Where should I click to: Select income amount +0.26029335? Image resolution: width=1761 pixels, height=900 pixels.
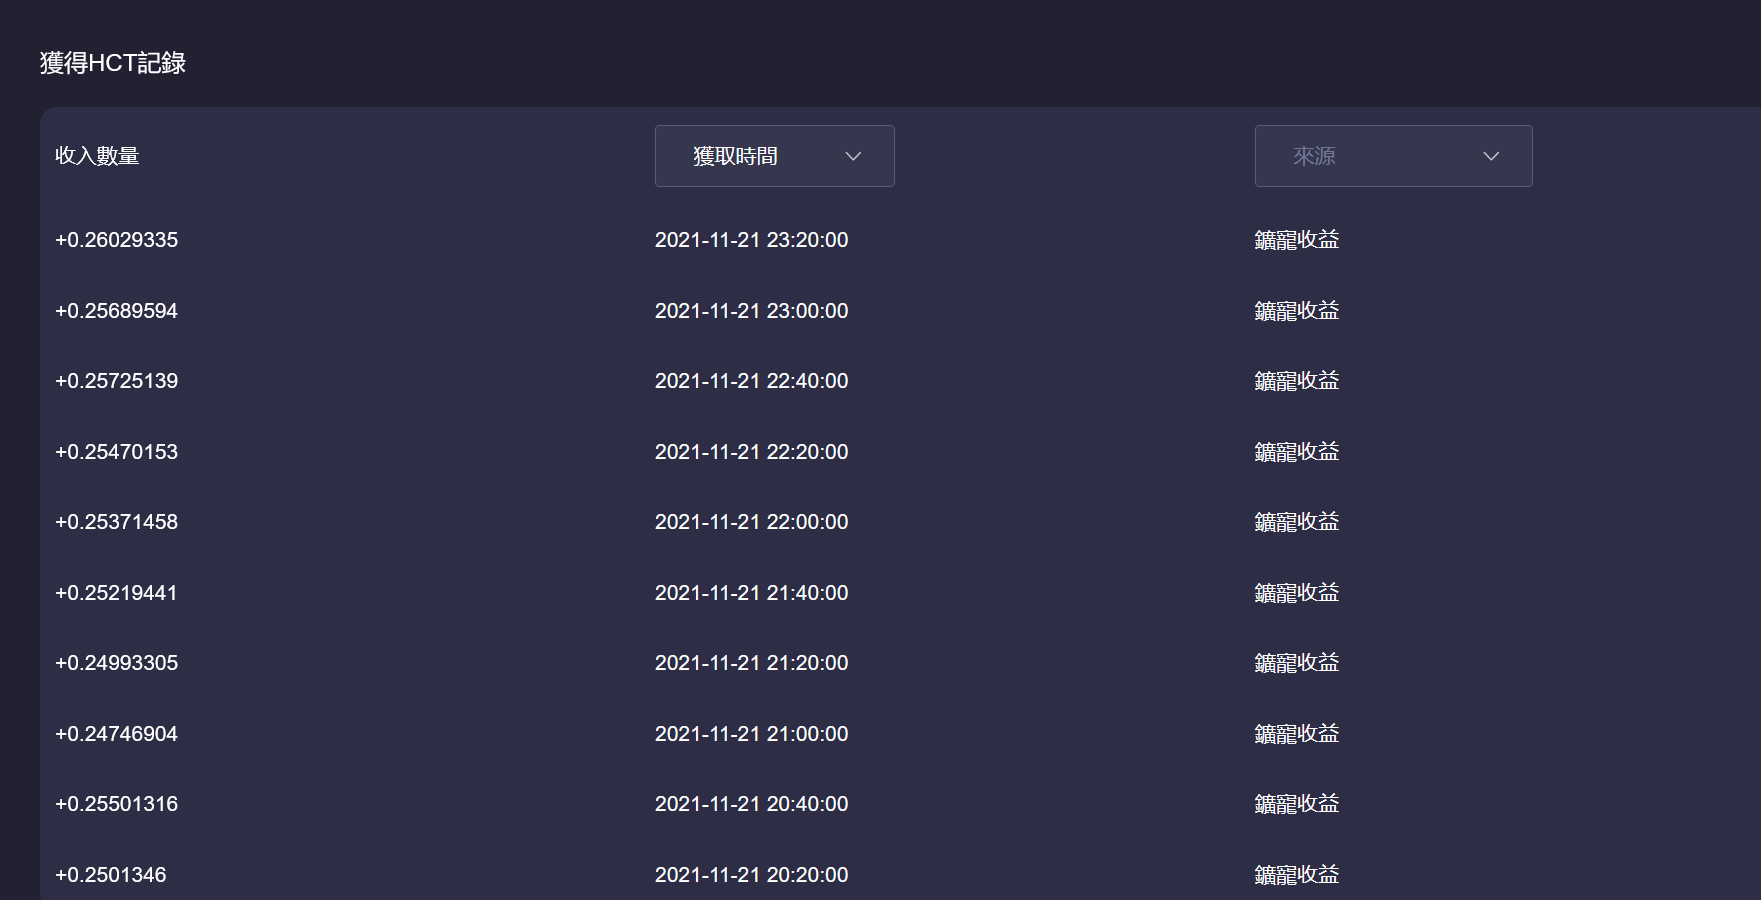116,240
